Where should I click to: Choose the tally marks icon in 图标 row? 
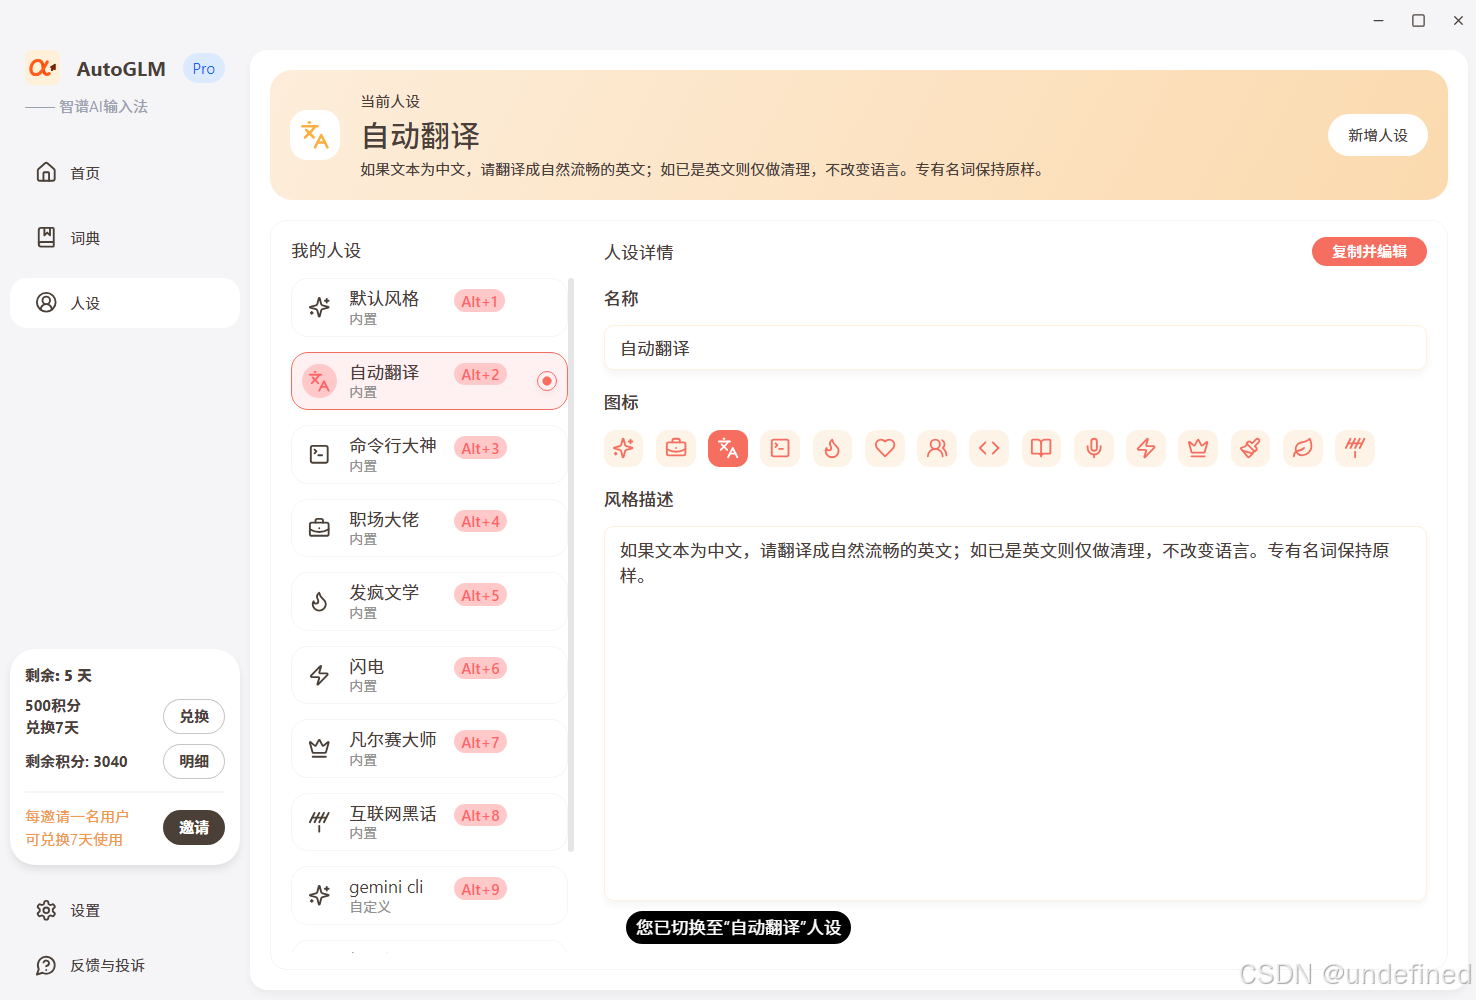1355,448
